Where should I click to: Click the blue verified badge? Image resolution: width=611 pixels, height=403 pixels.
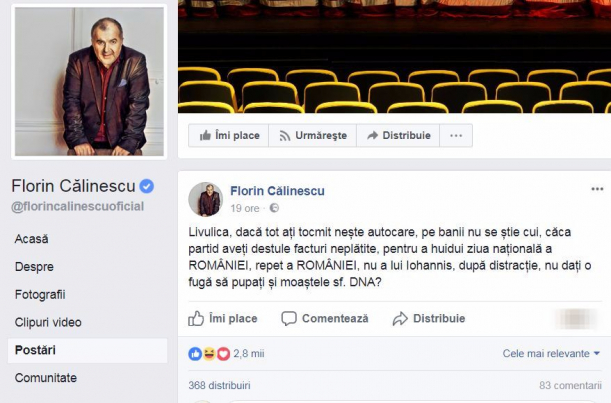(x=146, y=186)
